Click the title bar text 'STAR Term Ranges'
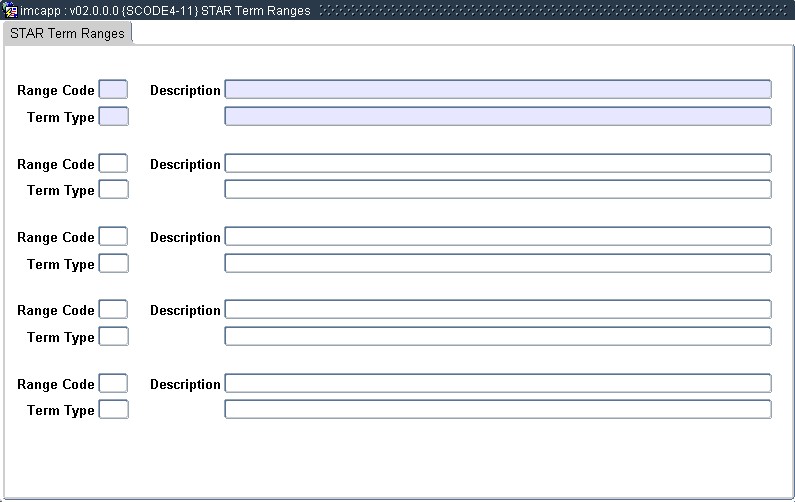This screenshot has width=795, height=502. coord(256,11)
